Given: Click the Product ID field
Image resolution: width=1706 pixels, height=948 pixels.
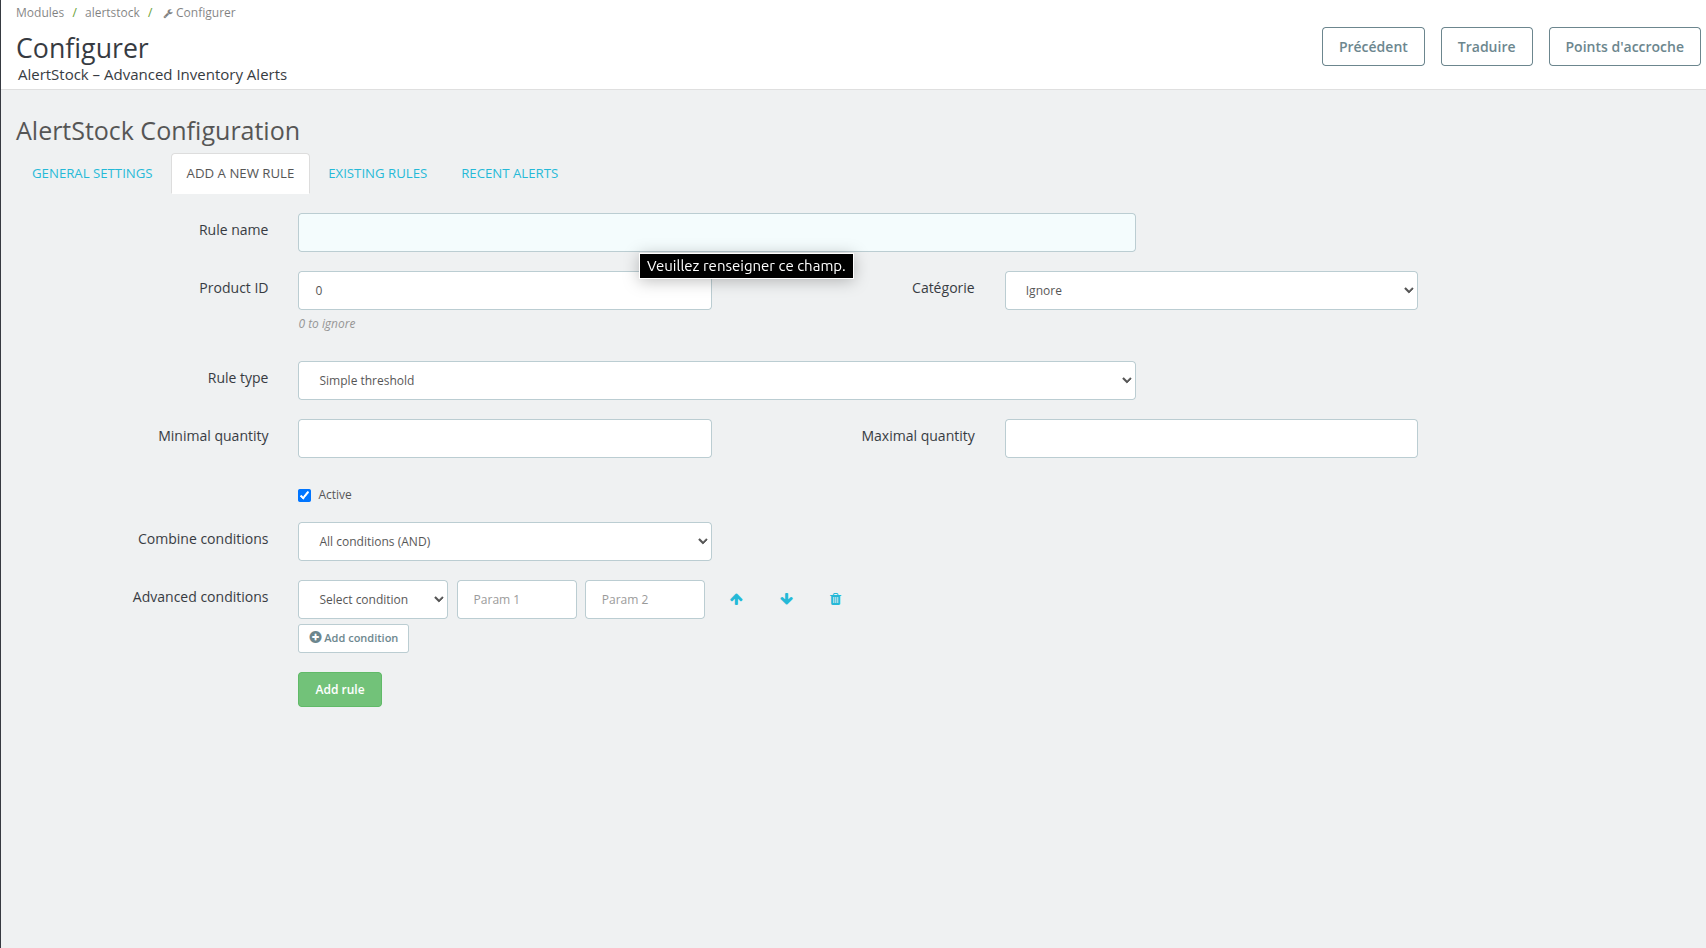Looking at the screenshot, I should [x=505, y=290].
